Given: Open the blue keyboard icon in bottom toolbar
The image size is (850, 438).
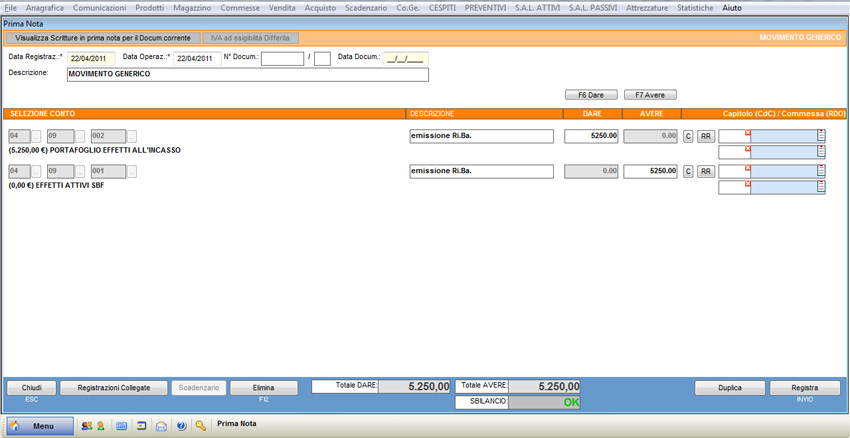Looking at the screenshot, I should click(x=122, y=426).
